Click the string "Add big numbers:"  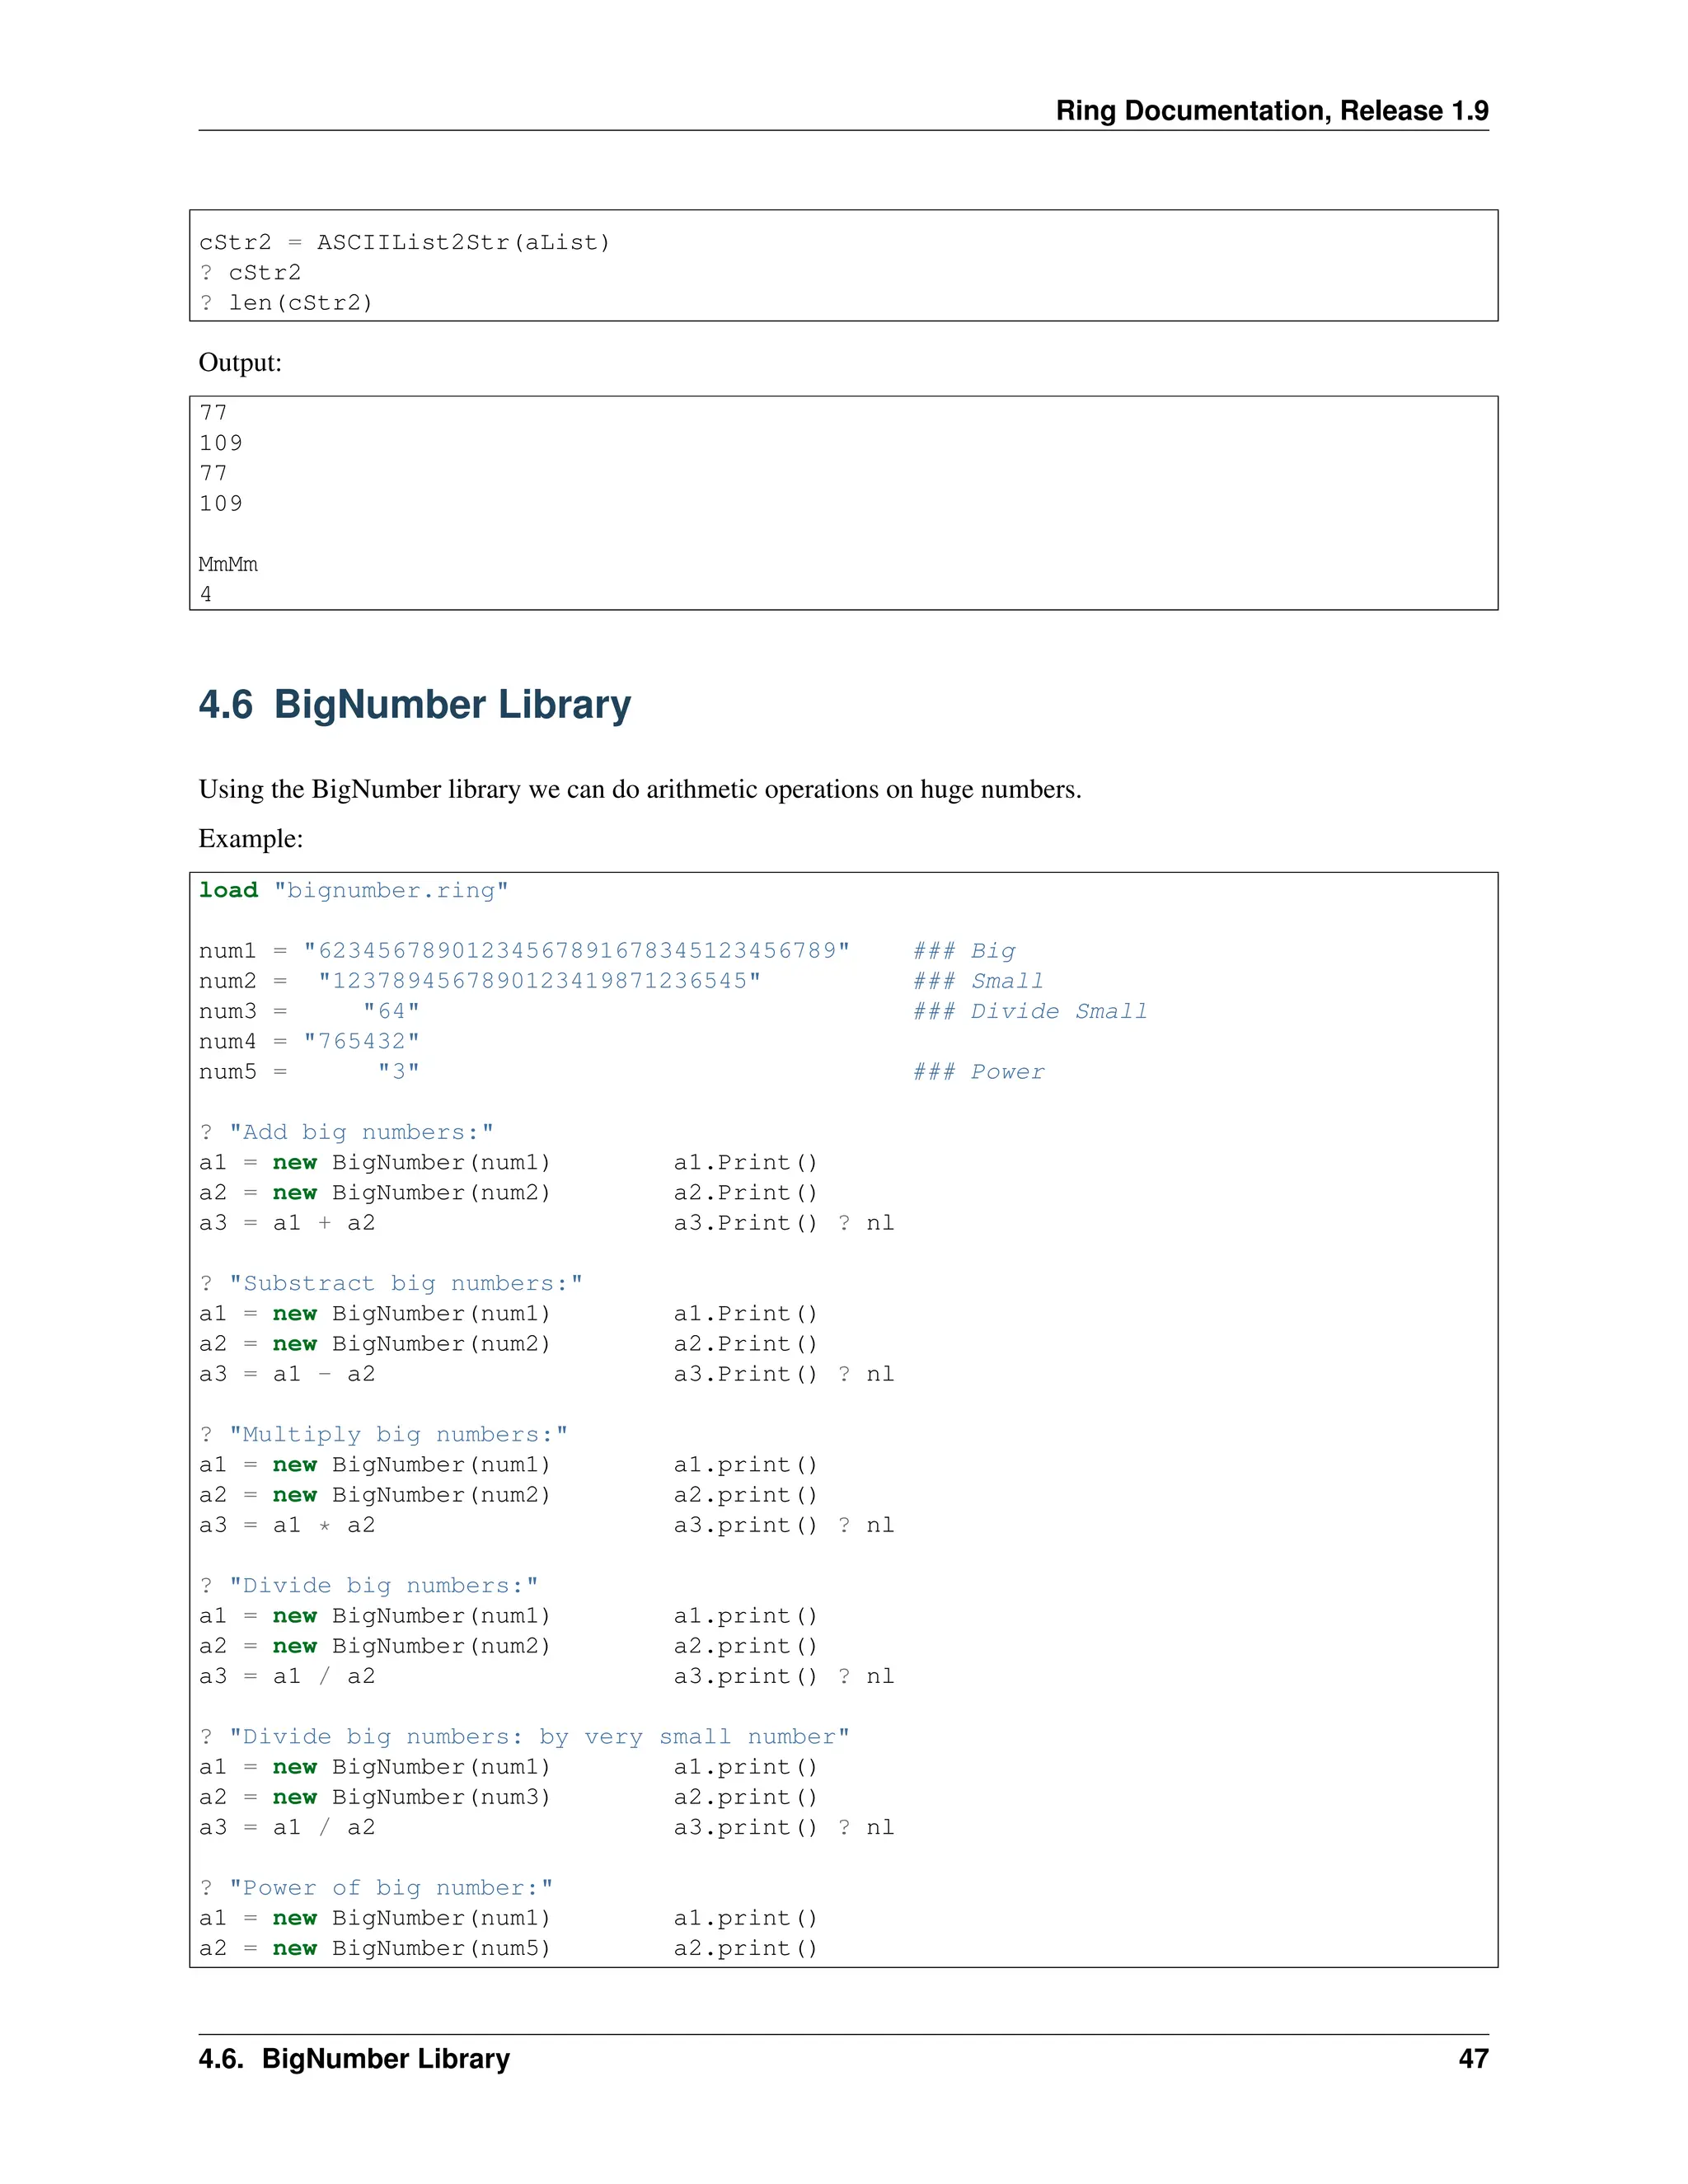point(361,1132)
